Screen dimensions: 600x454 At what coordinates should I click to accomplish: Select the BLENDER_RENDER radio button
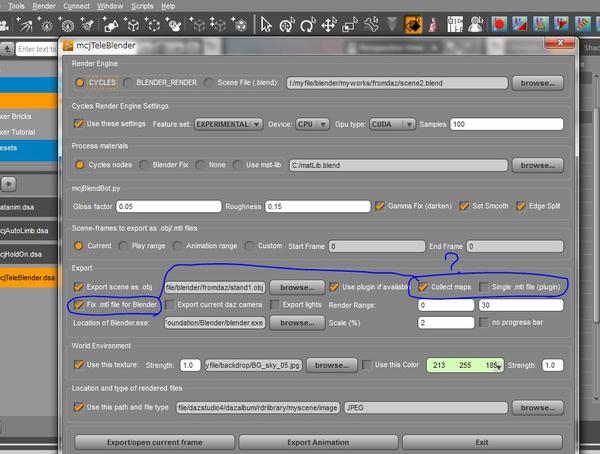[128, 83]
